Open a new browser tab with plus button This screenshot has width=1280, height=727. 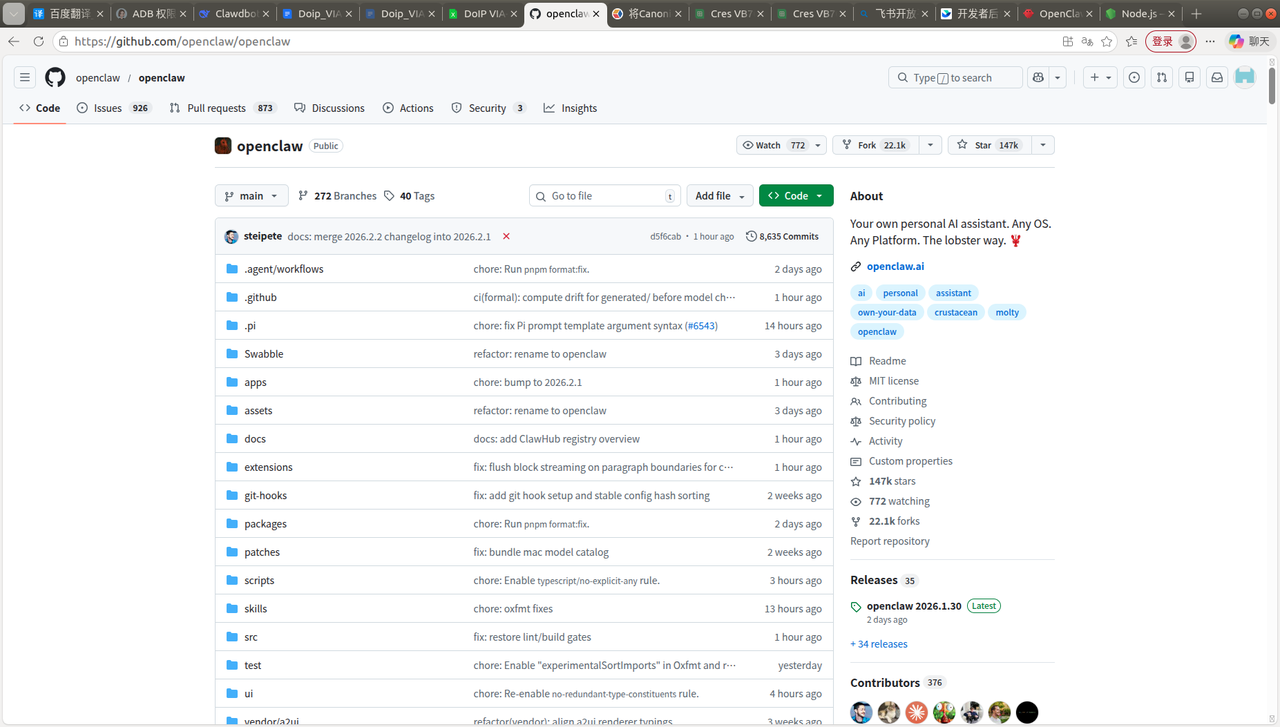coord(1196,14)
